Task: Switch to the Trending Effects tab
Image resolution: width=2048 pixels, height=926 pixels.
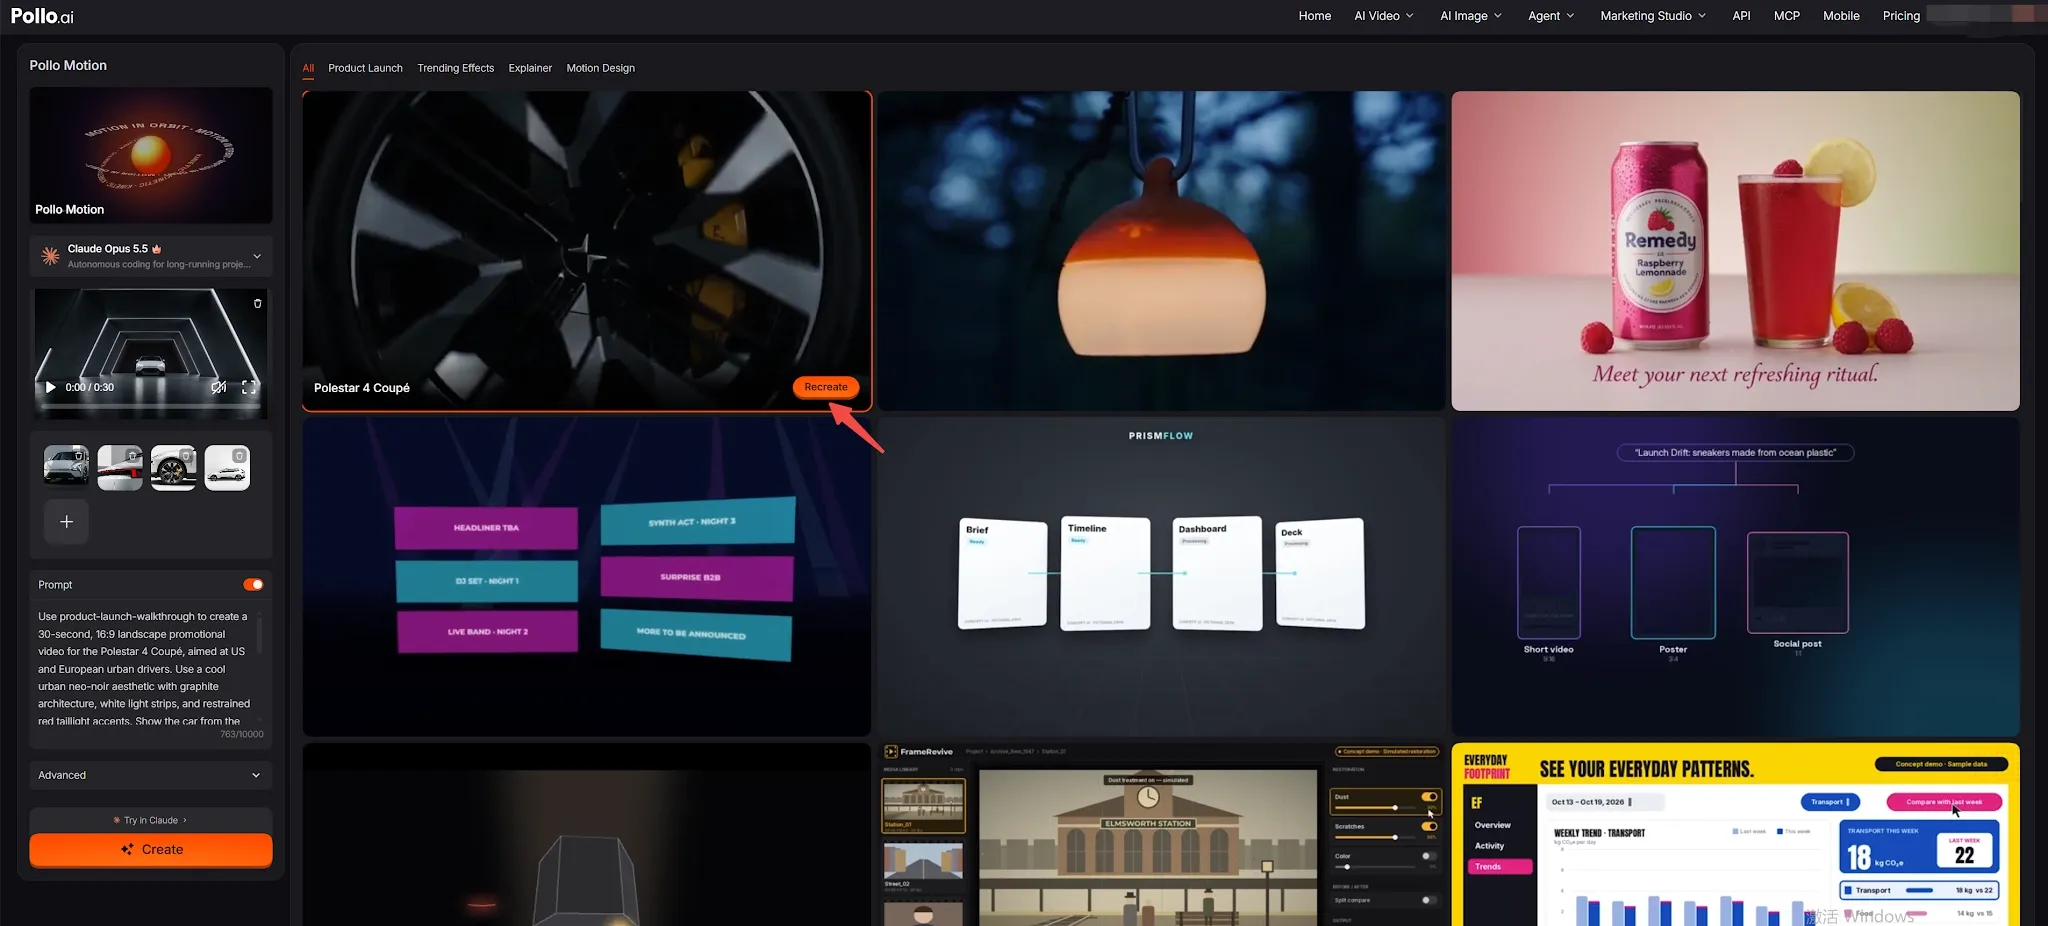Action: coord(455,68)
